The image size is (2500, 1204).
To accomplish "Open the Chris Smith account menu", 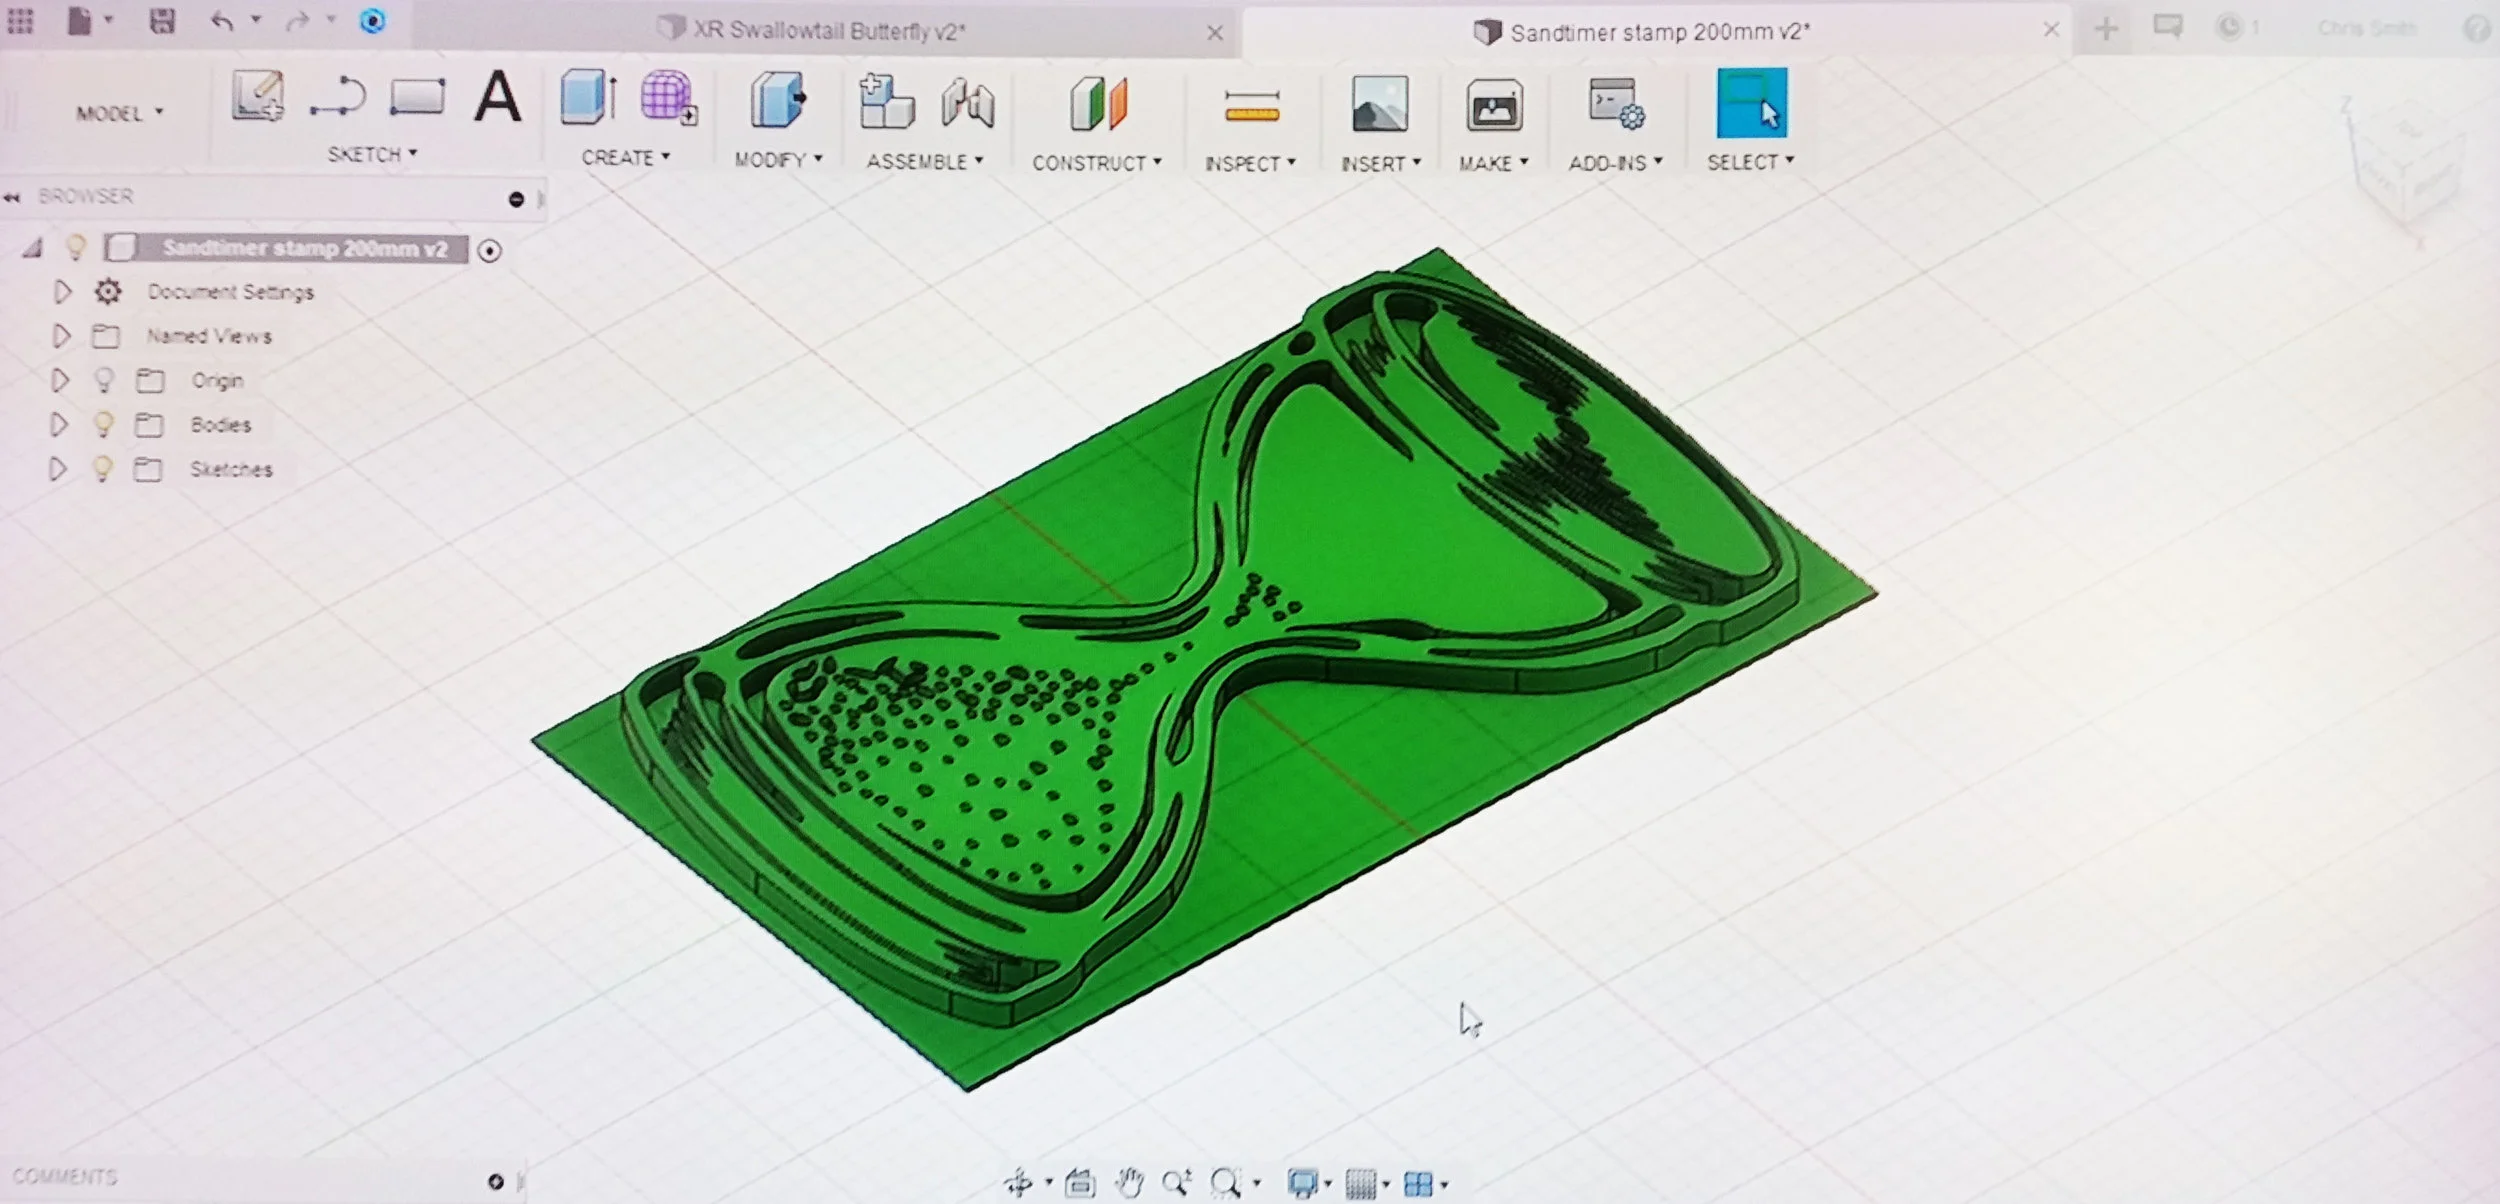I will pos(2367,28).
